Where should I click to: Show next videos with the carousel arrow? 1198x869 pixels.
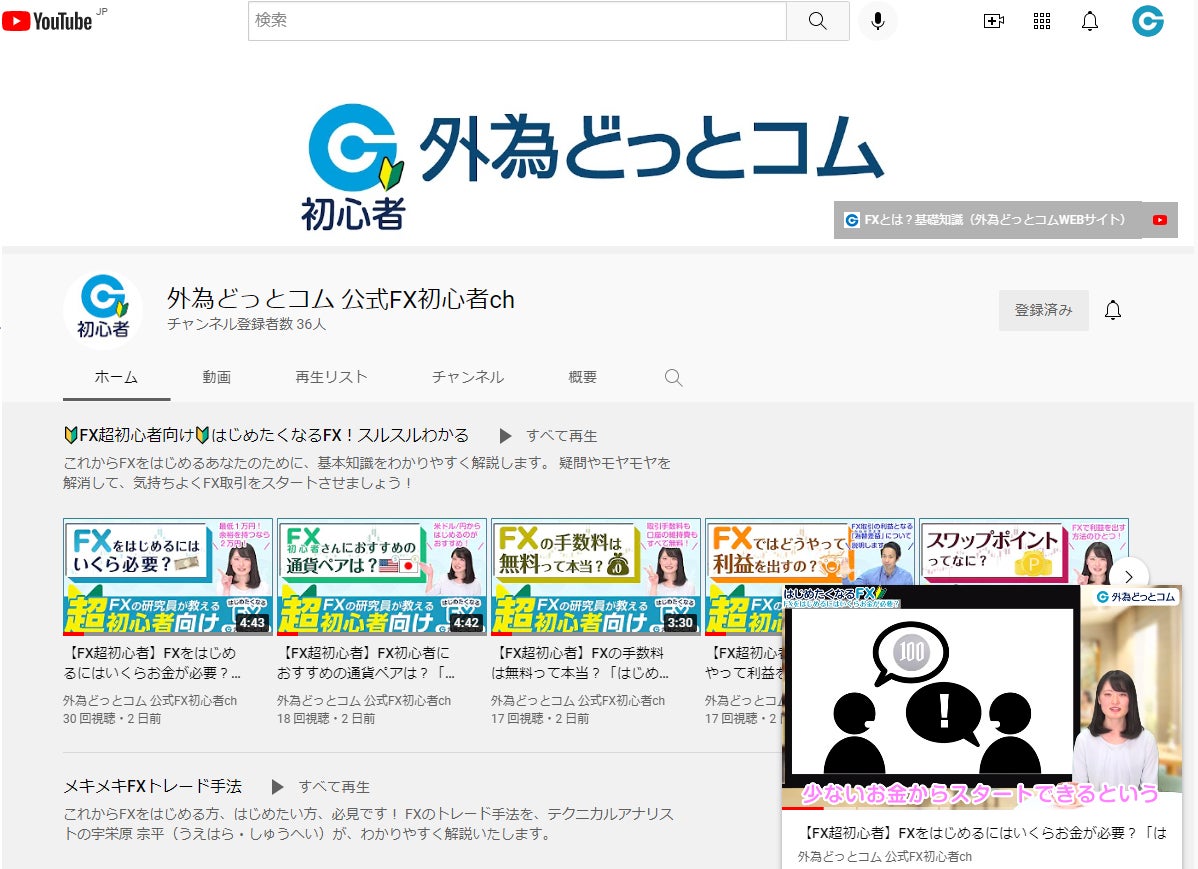[1128, 576]
